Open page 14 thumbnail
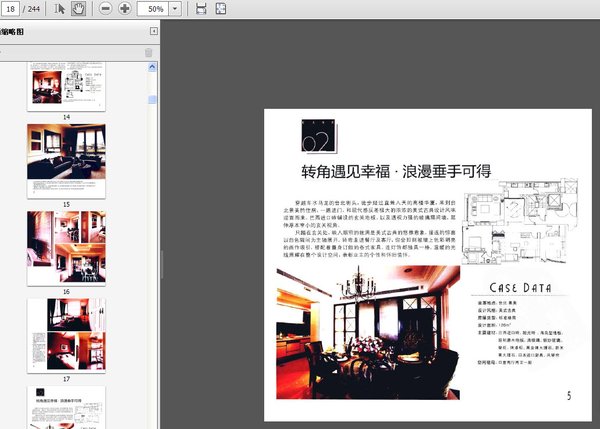This screenshot has width=600, height=429. point(66,88)
